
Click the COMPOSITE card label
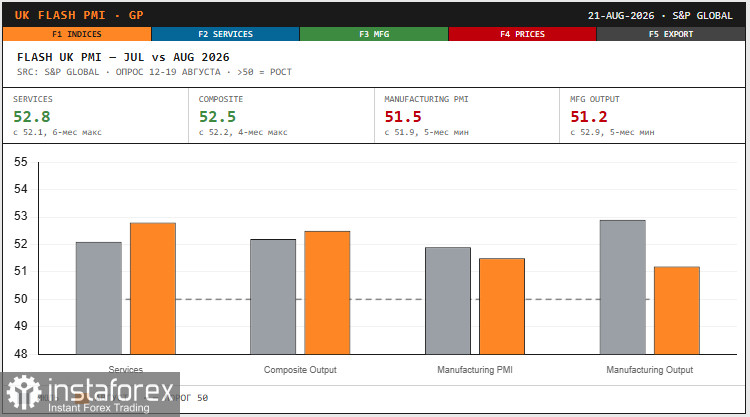221,99
